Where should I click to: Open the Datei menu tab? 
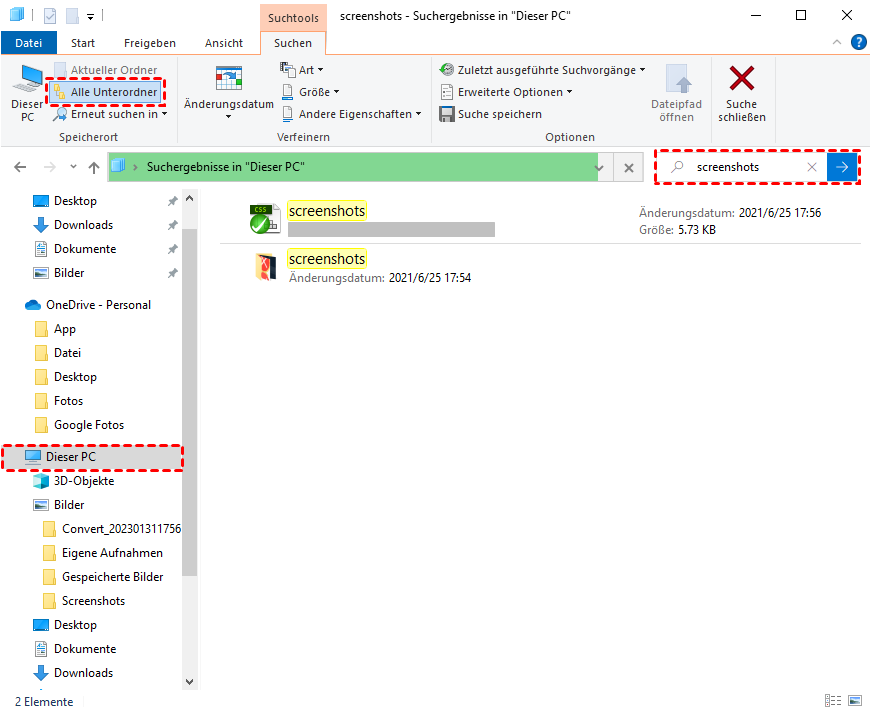(x=29, y=43)
